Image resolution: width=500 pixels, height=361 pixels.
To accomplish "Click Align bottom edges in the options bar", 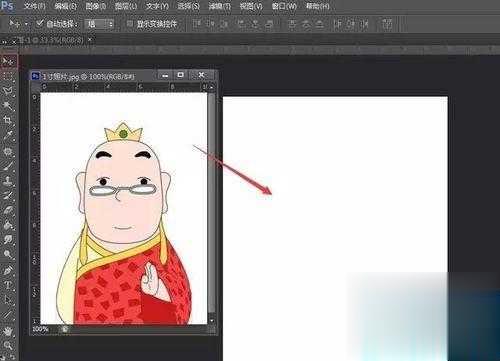I will pos(224,23).
